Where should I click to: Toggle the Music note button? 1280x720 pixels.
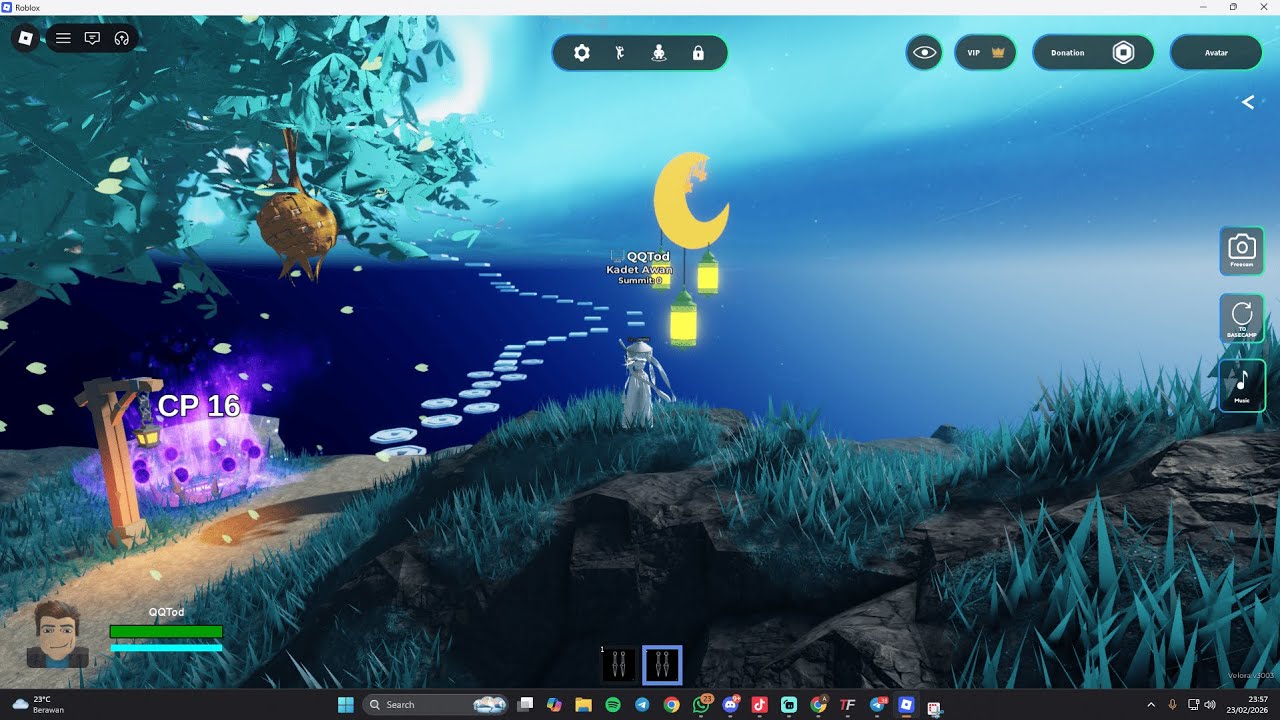point(1242,386)
